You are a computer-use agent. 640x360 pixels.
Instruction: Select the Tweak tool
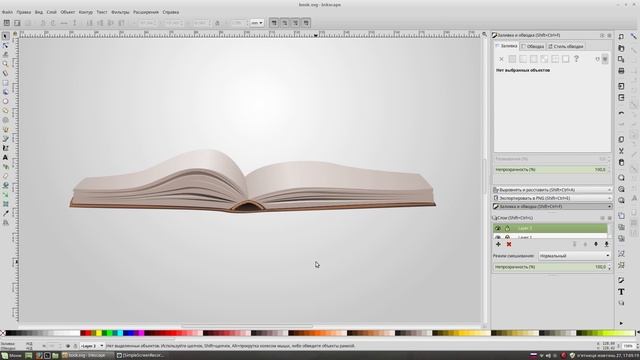coord(5,55)
